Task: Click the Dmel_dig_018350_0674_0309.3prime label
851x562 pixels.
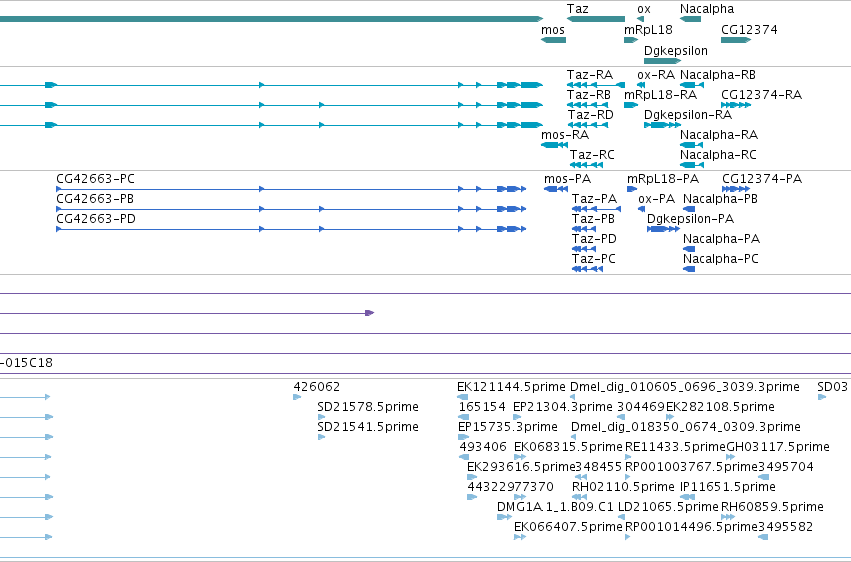Action: coord(685,427)
